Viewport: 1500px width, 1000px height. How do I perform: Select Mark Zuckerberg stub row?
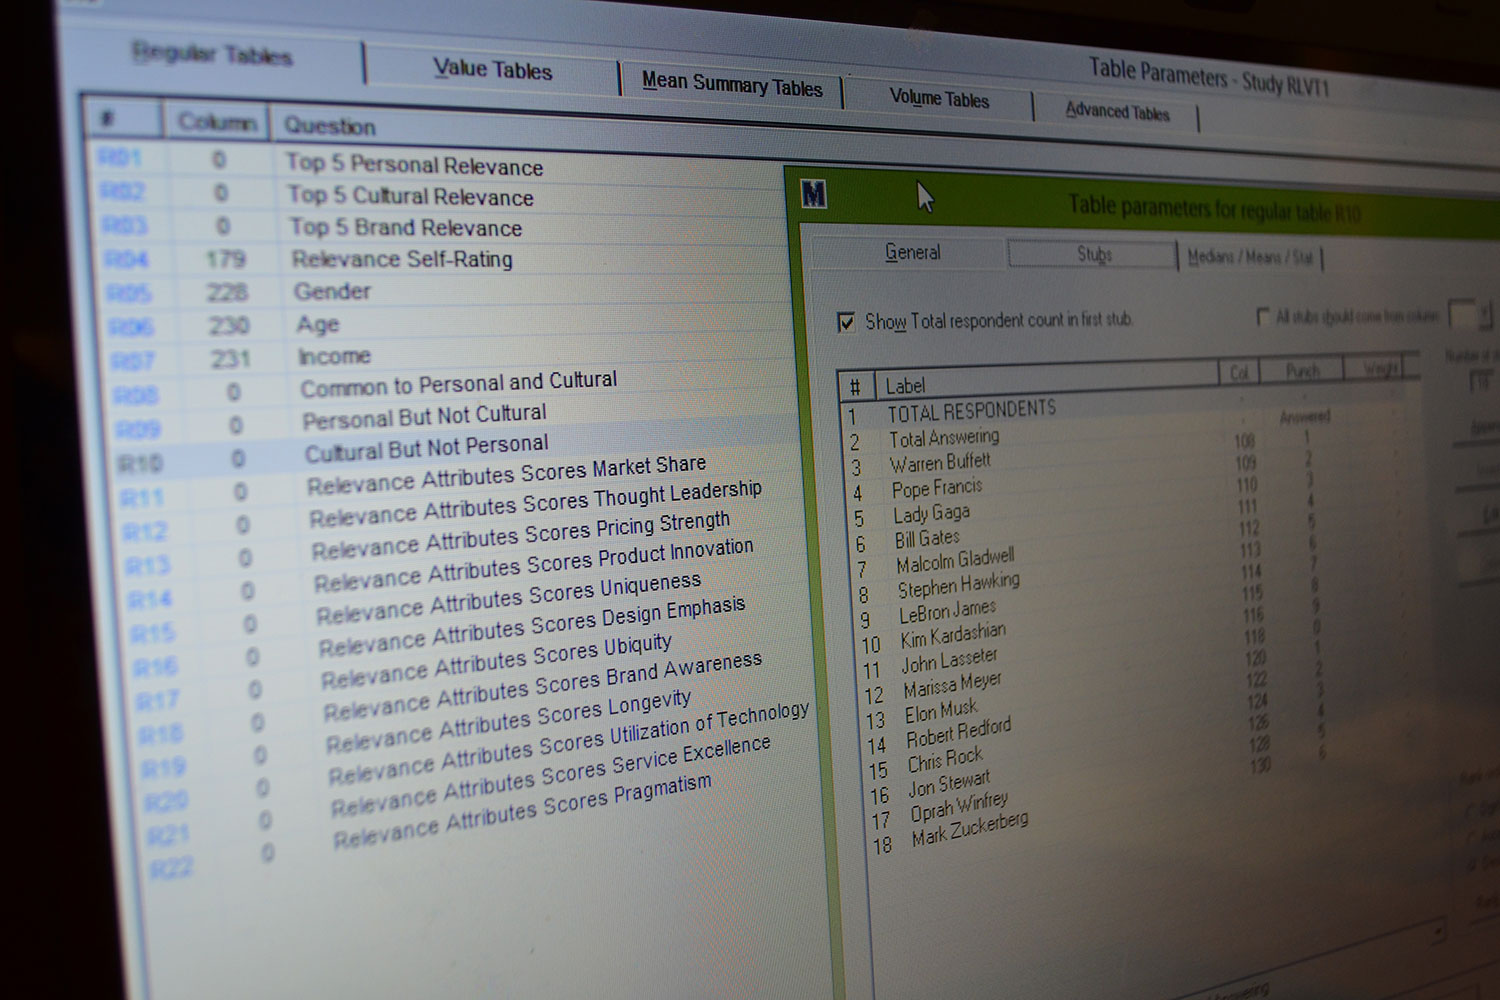(970, 830)
